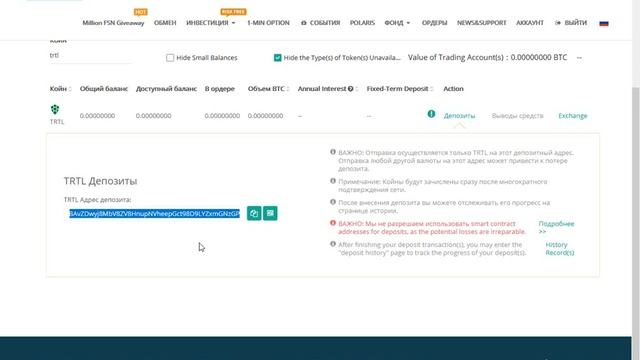Click the coin search field containing trtl
Viewport: 640px width, 360px height.
click(90, 56)
